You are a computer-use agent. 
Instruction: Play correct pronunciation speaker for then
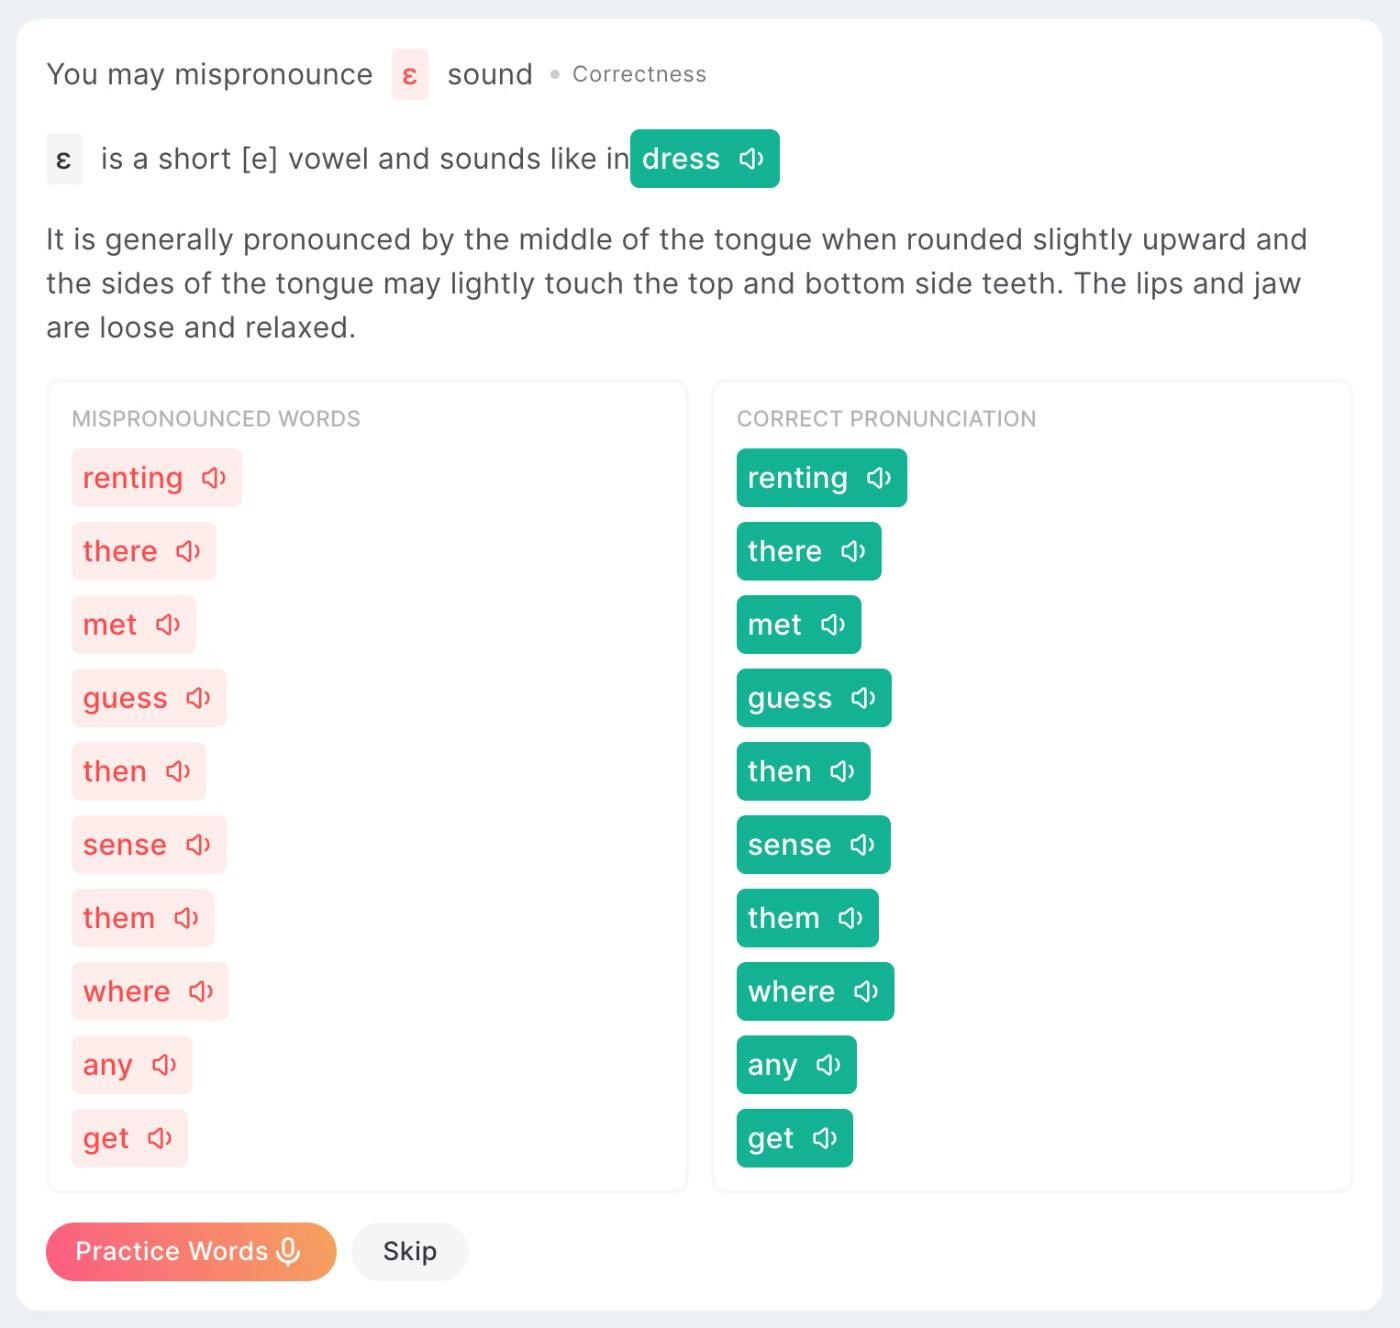pyautogui.click(x=842, y=771)
